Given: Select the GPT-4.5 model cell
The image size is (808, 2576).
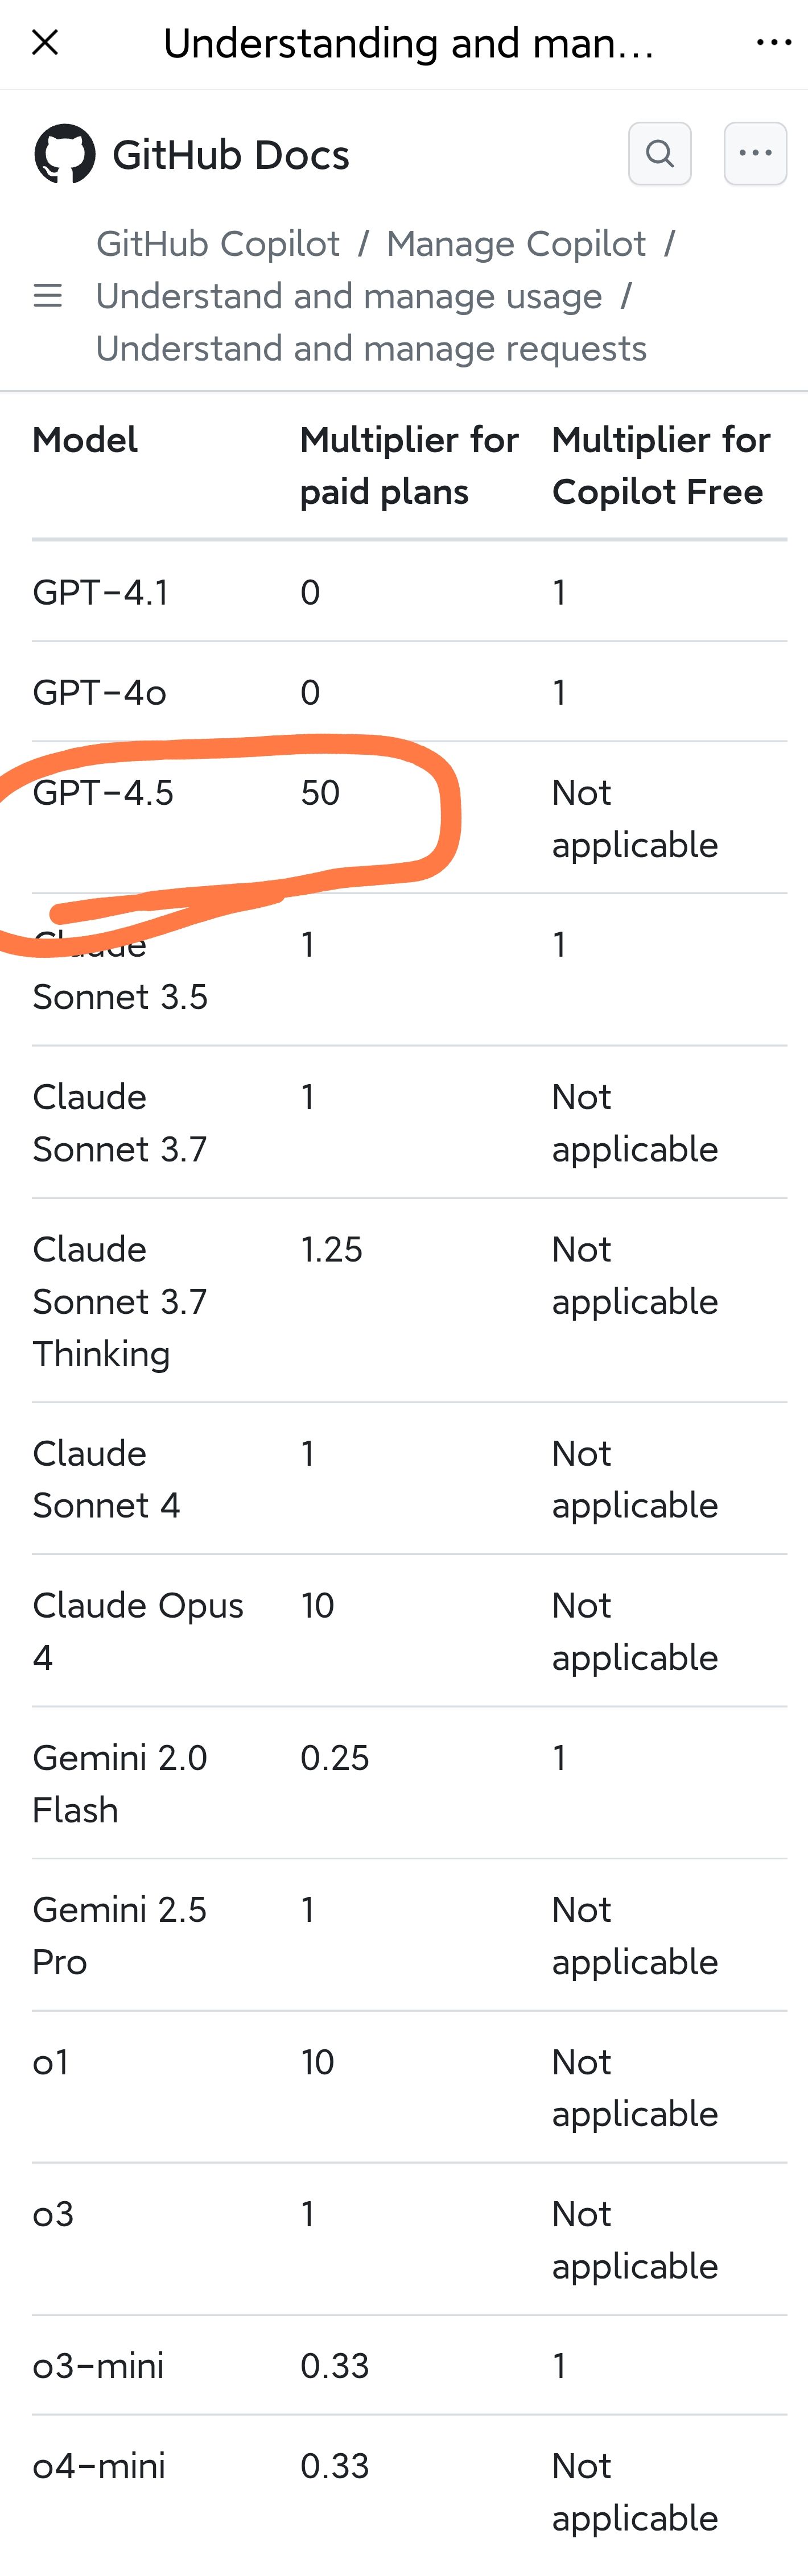Looking at the screenshot, I should pos(103,793).
